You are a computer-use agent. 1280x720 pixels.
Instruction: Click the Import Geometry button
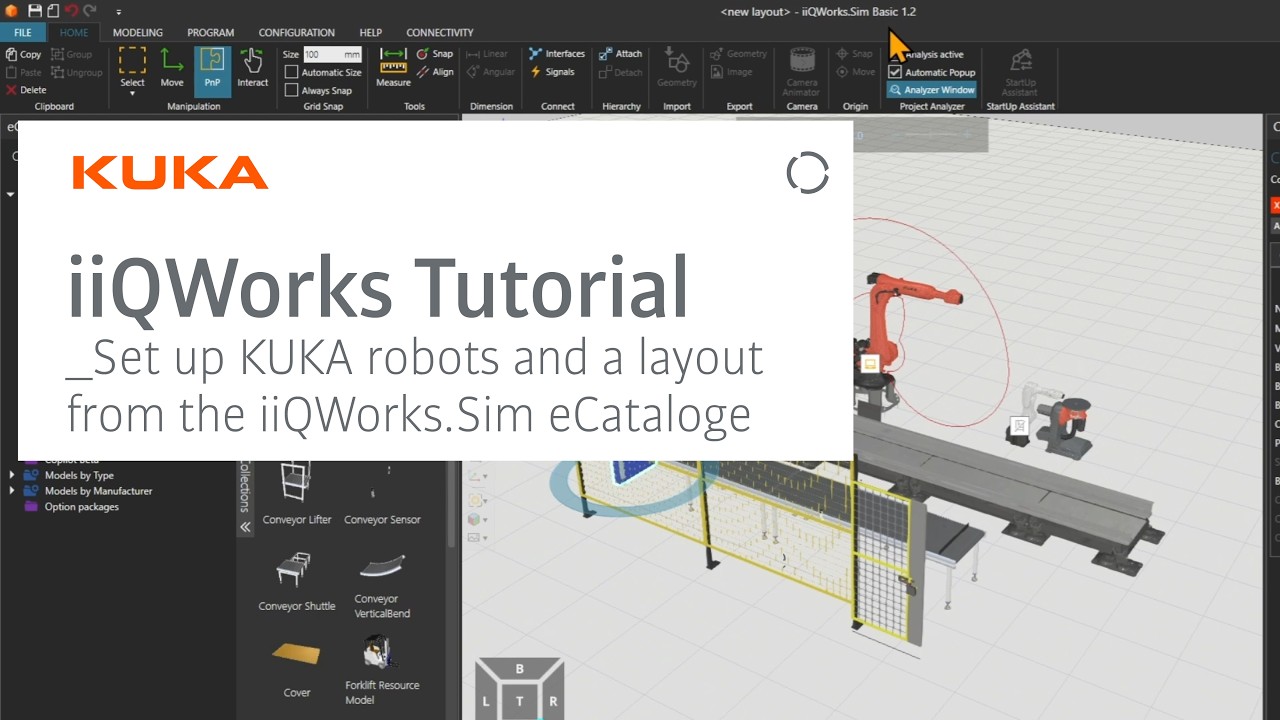tap(677, 68)
